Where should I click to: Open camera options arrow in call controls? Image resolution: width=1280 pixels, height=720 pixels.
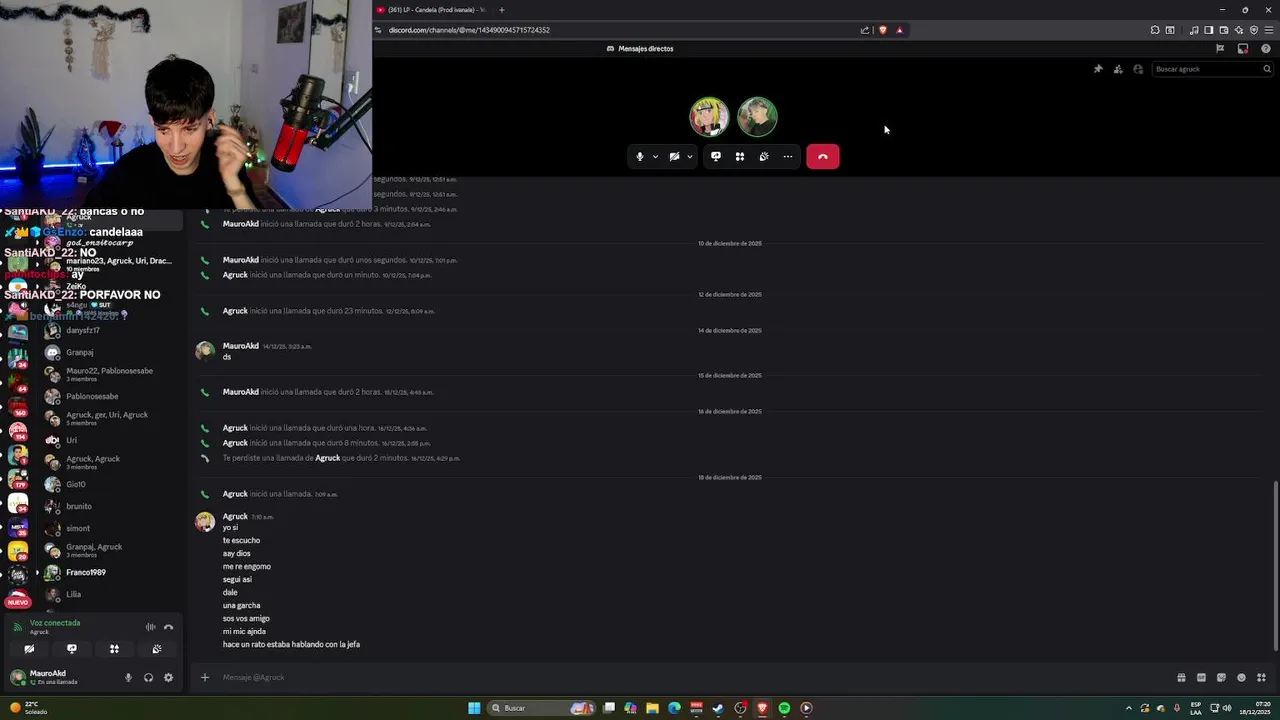pyautogui.click(x=689, y=156)
